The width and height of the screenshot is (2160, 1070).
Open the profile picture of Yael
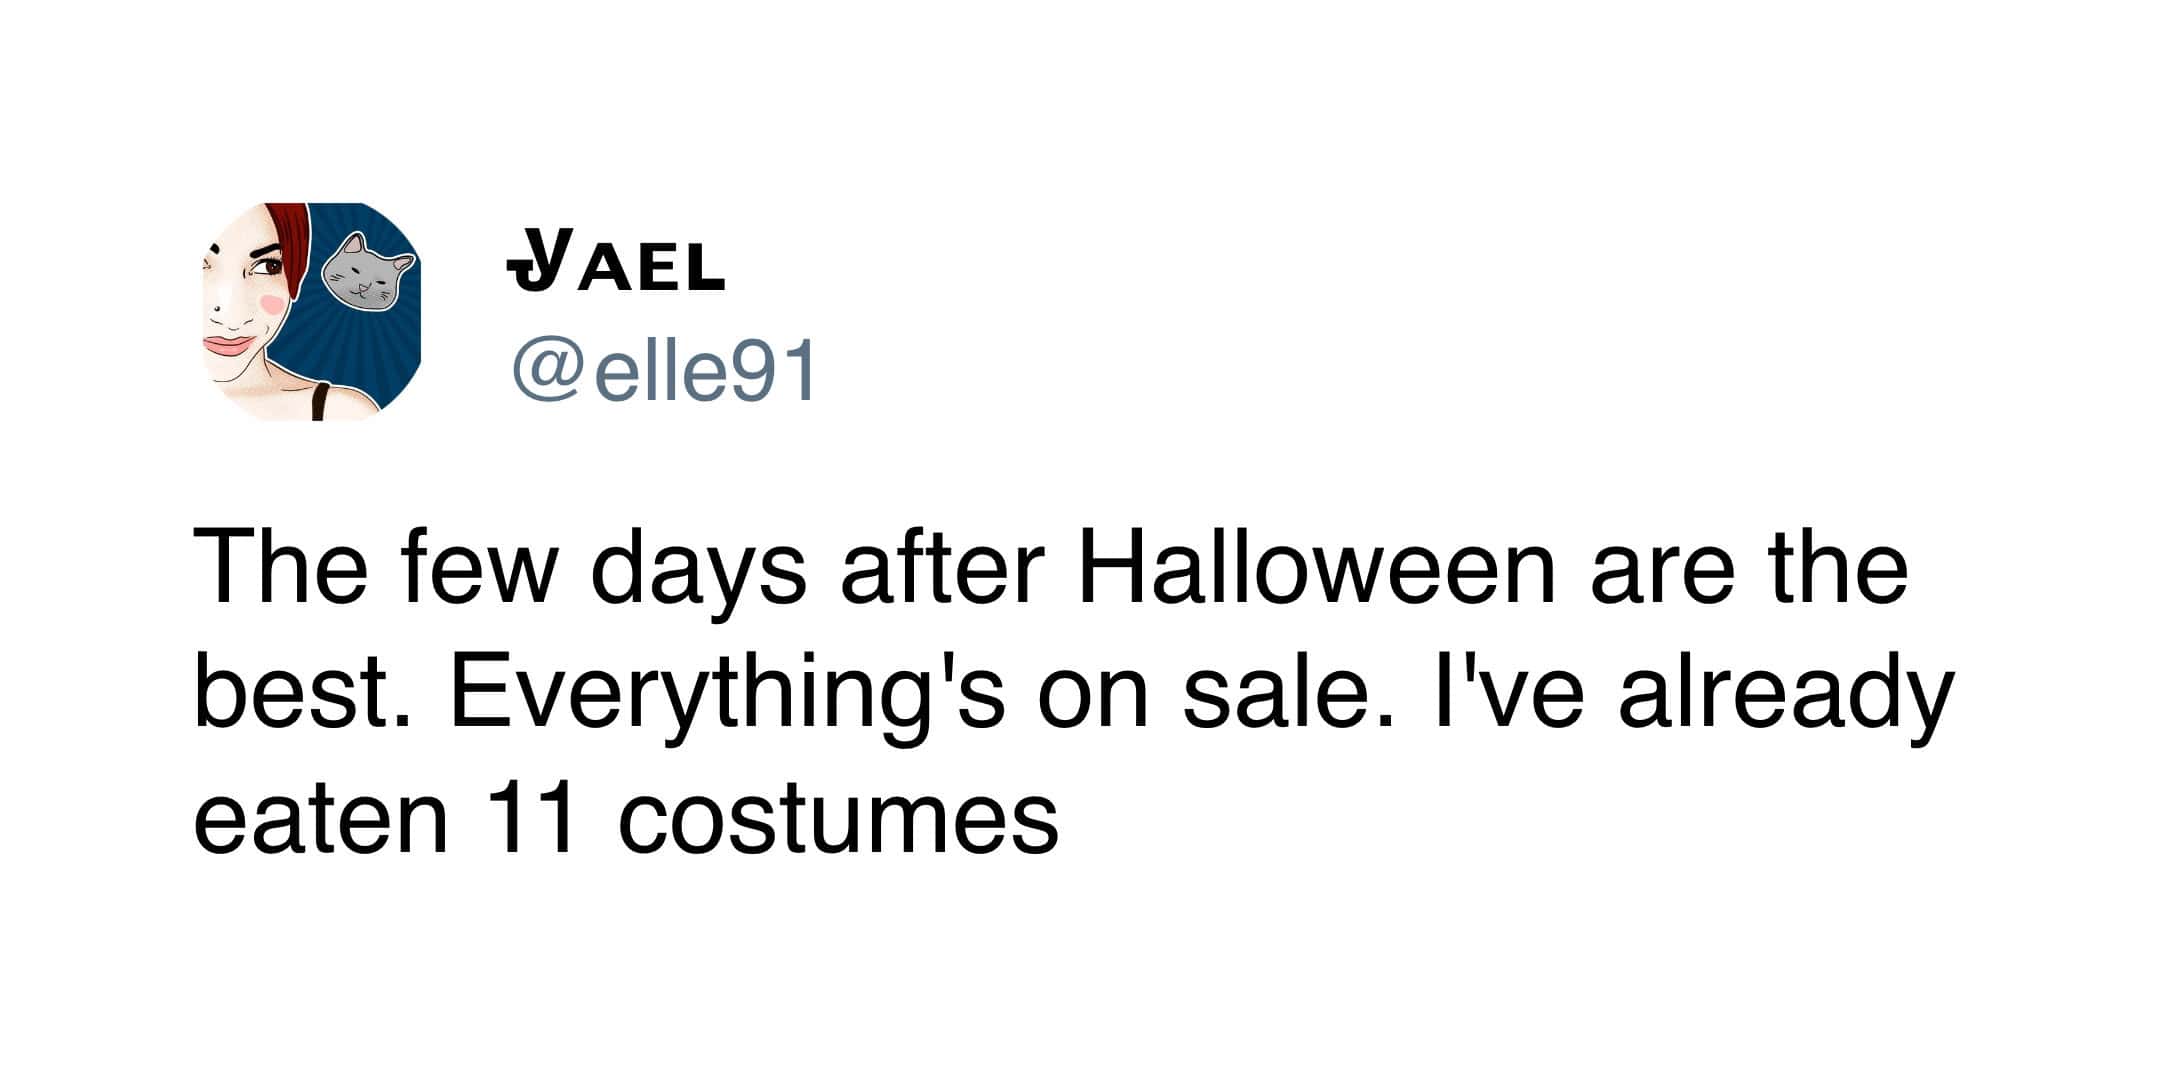point(311,311)
